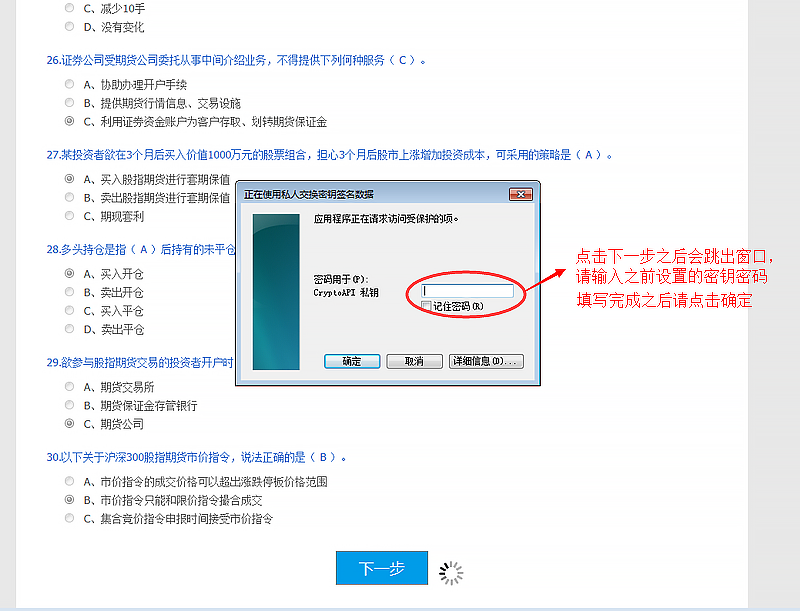Close the 私人交换密钥 dialog with the X
Viewport: 800px width, 611px height.
pos(521,194)
